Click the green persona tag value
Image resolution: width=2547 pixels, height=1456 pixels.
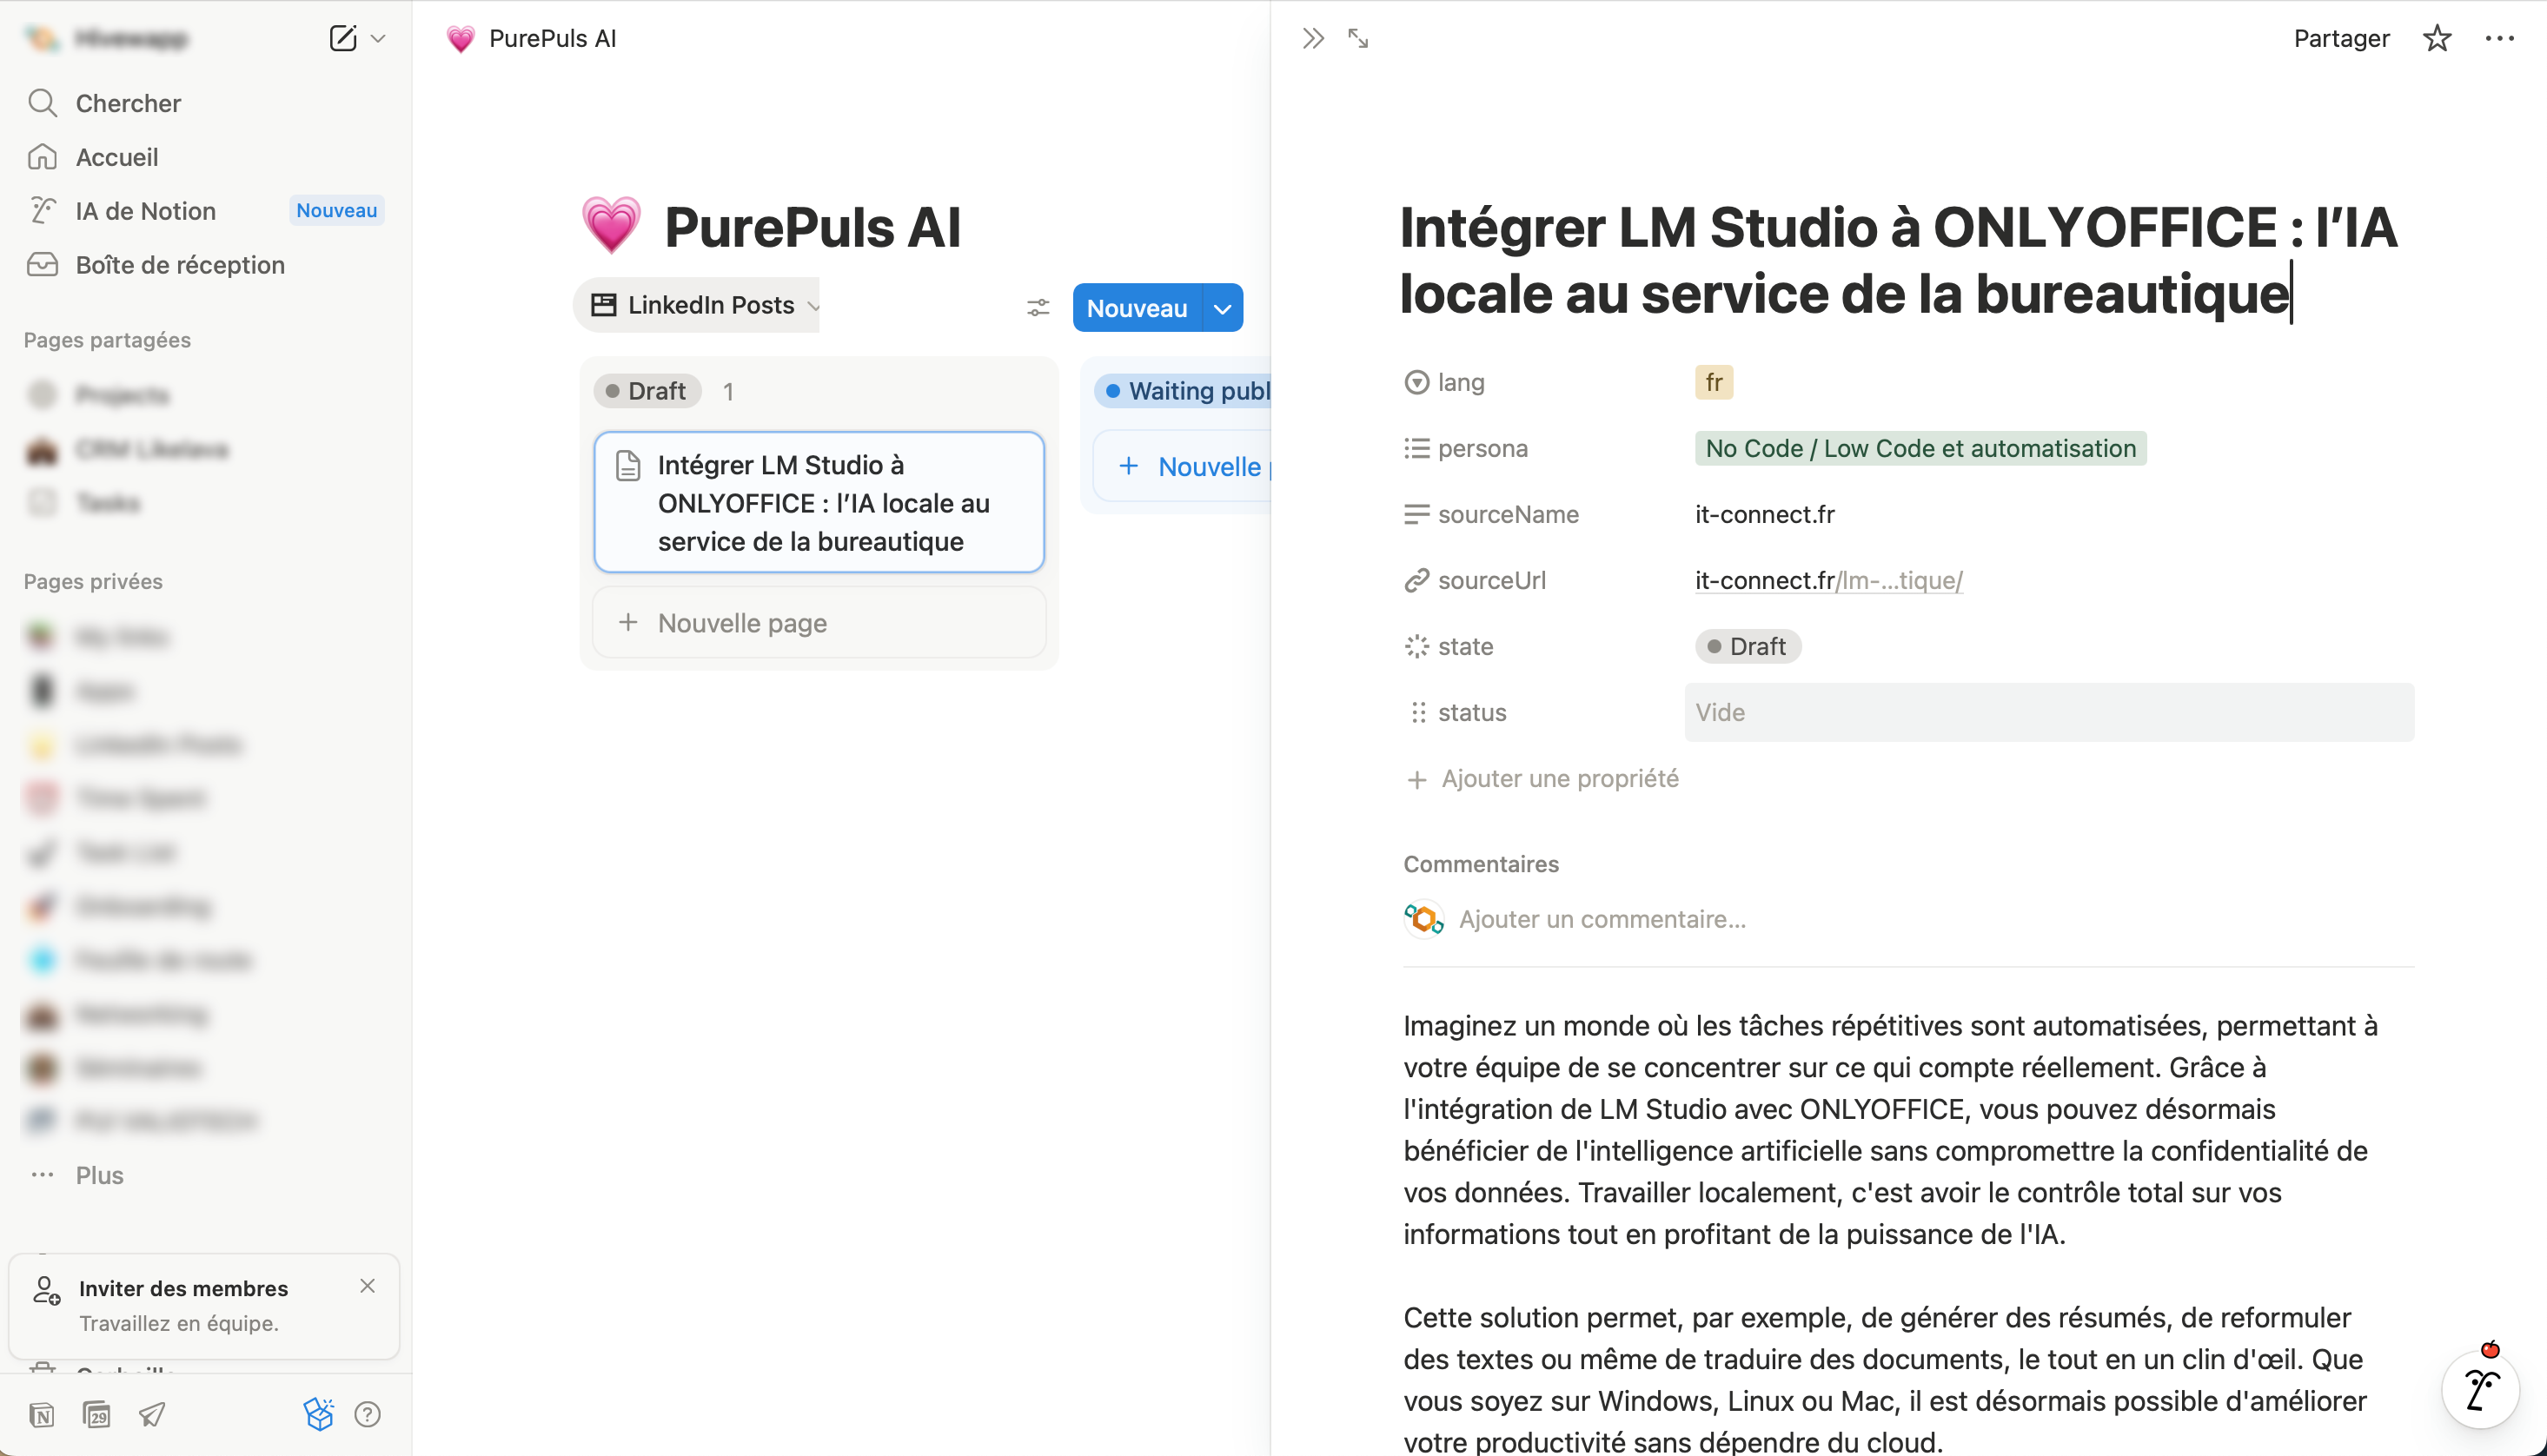[1920, 448]
